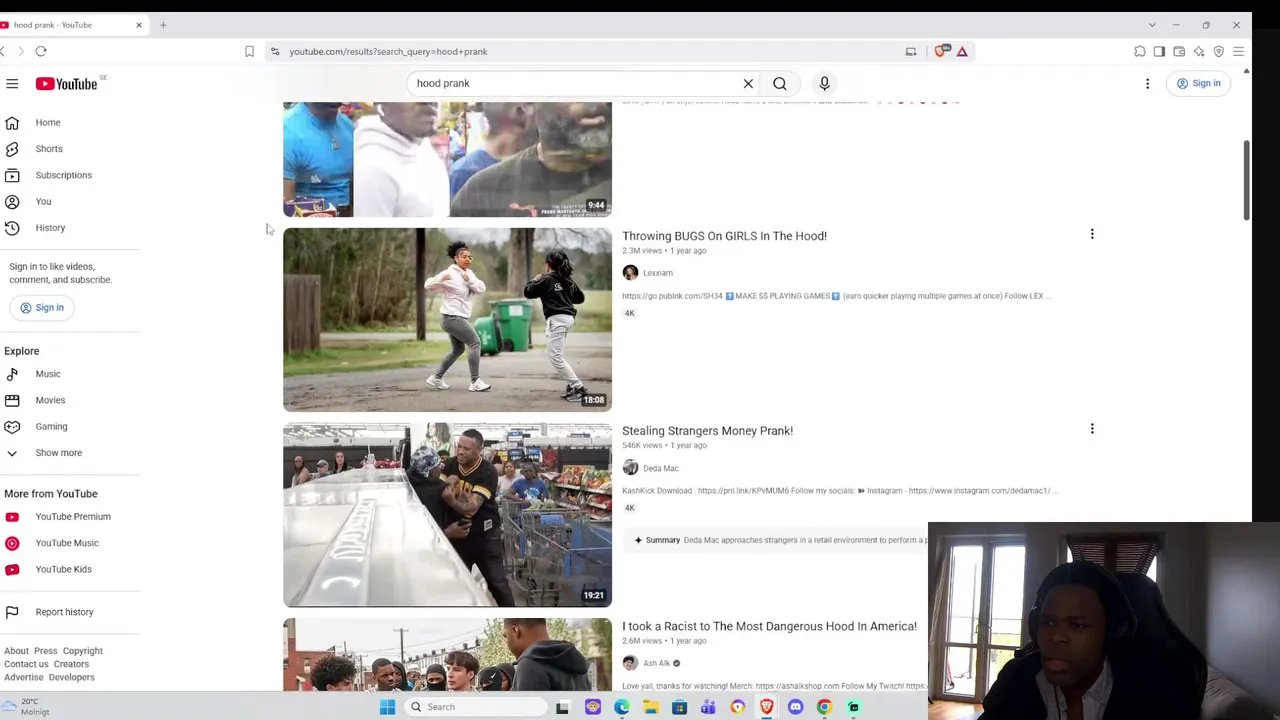
Task: Open the browser main menu icon
Action: [1238, 52]
